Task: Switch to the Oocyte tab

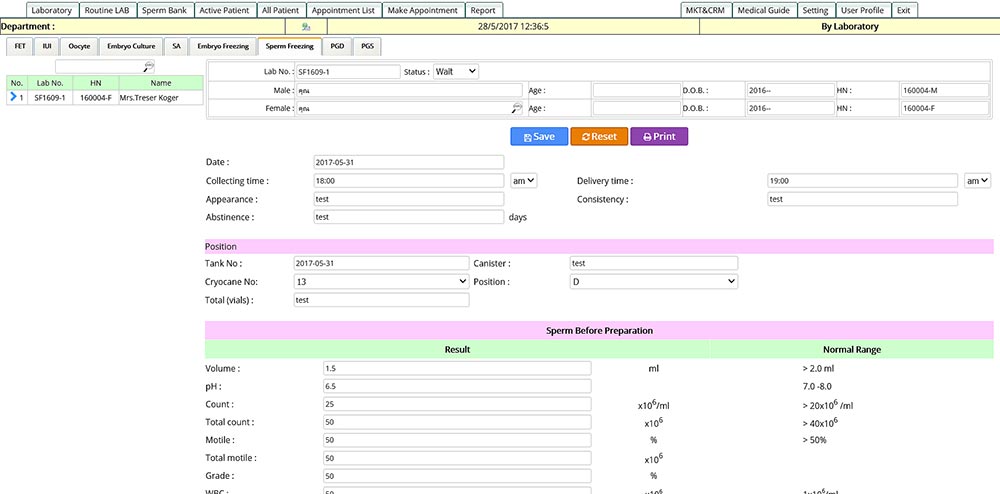Action: [80, 47]
